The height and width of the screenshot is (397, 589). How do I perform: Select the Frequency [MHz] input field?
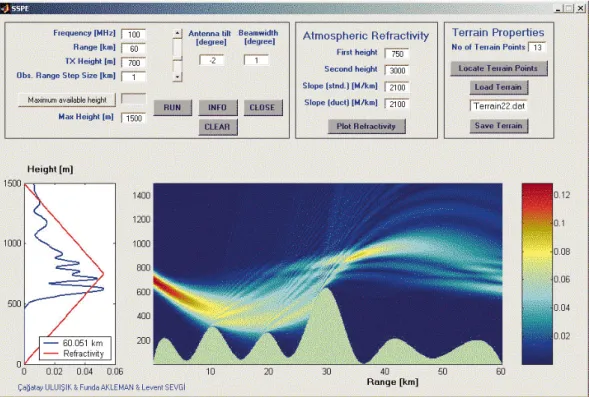click(x=133, y=35)
